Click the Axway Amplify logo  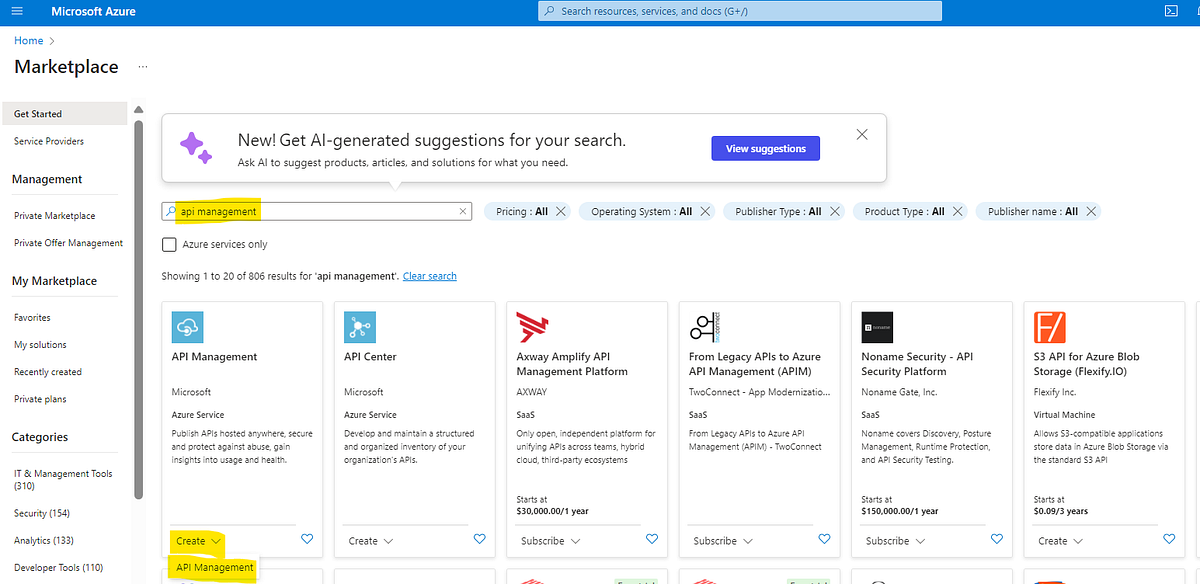point(531,327)
